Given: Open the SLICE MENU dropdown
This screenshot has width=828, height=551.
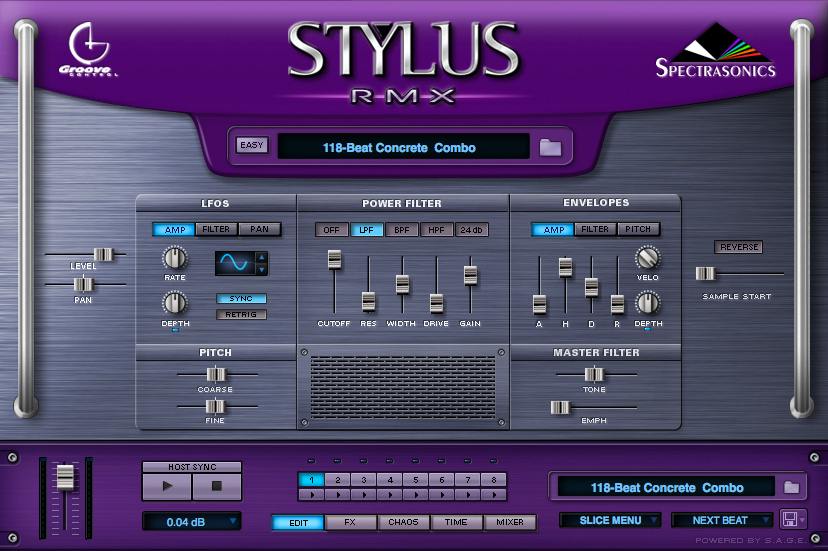Looking at the screenshot, I should 610,520.
